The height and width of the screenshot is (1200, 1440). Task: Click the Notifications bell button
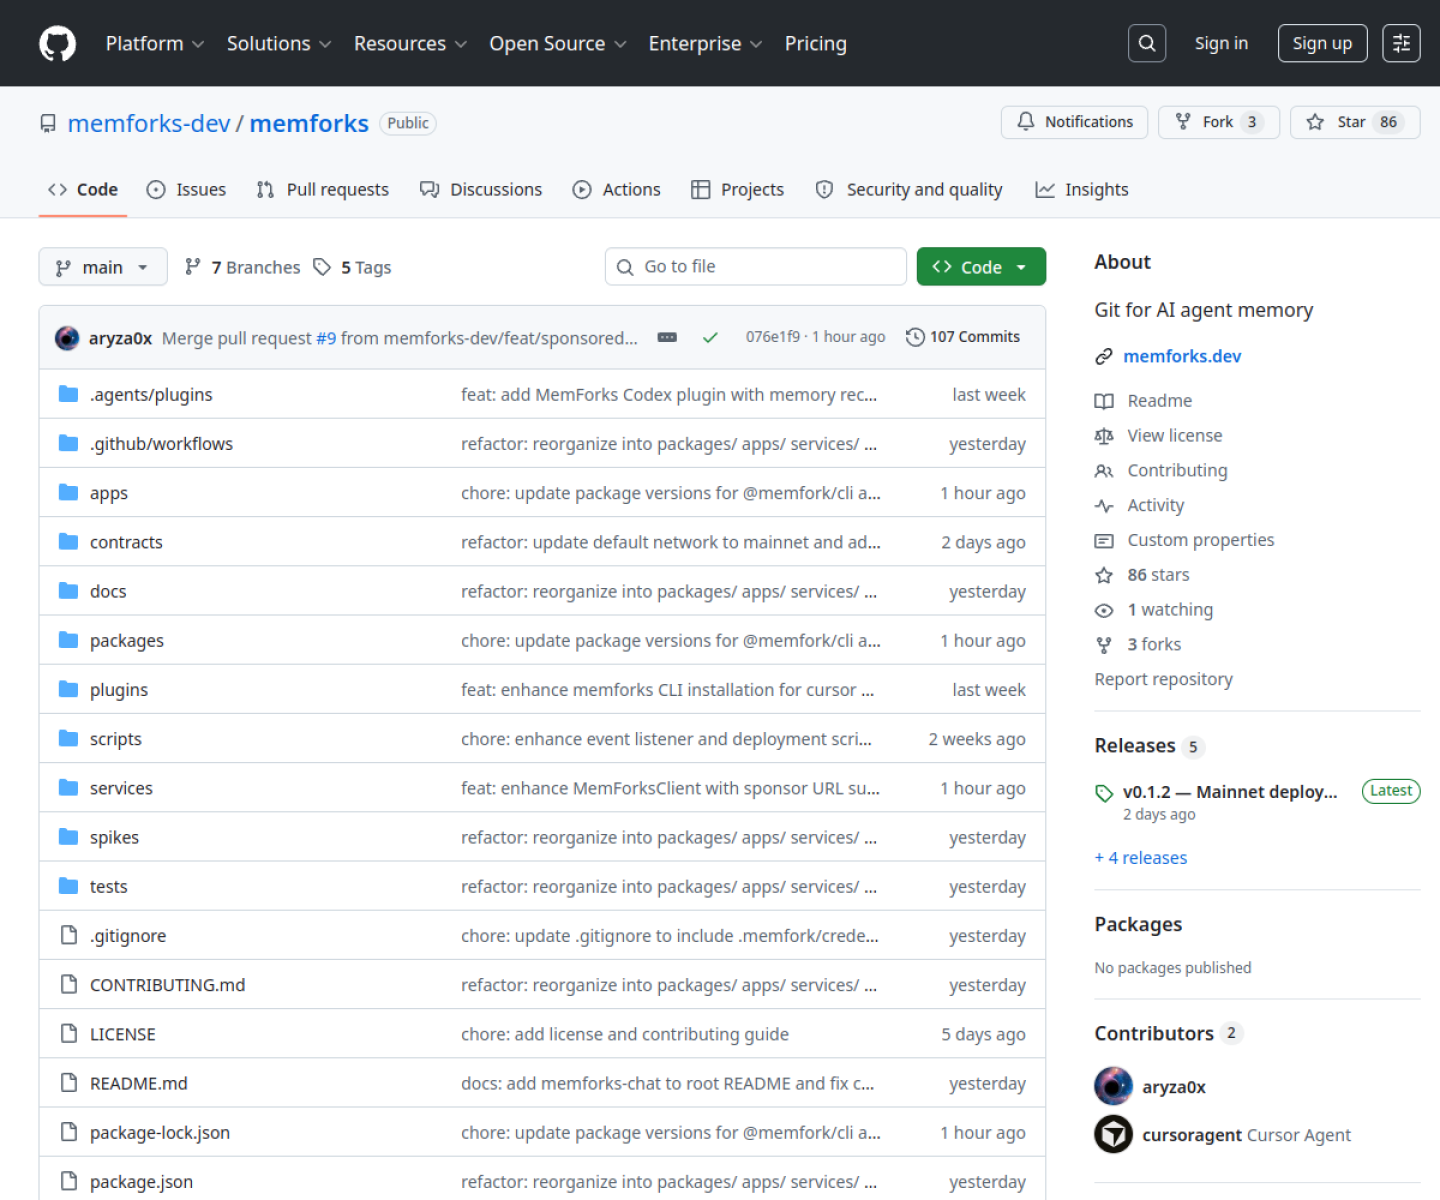1075,122
